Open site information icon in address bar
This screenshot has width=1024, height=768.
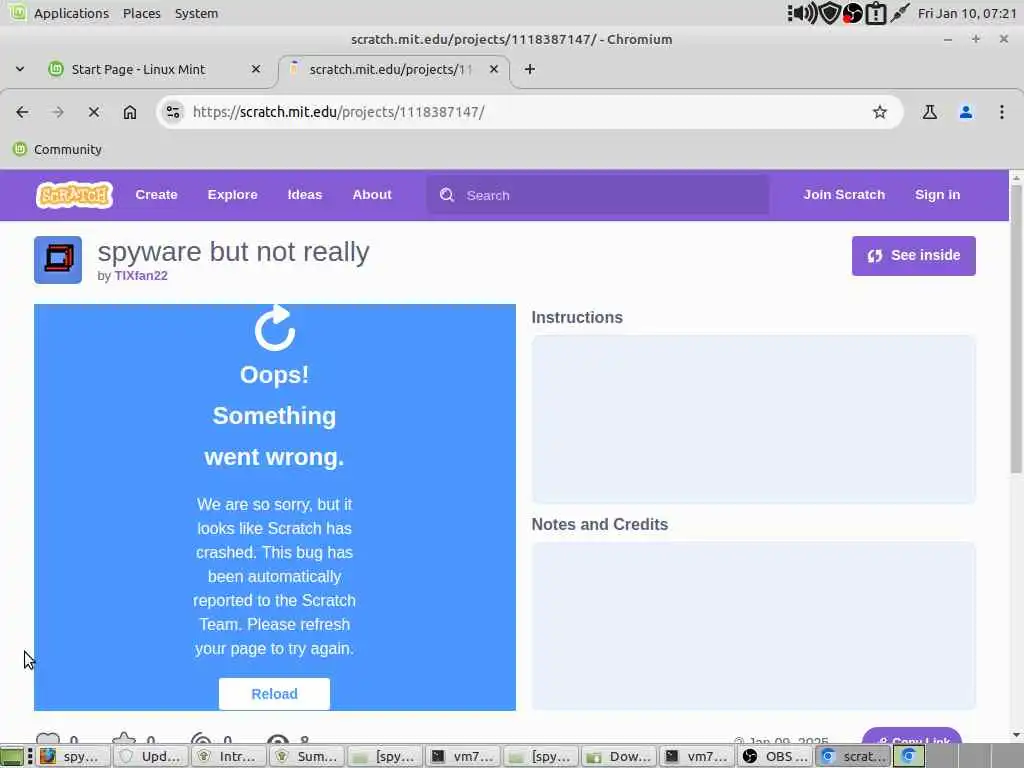pos(173,112)
